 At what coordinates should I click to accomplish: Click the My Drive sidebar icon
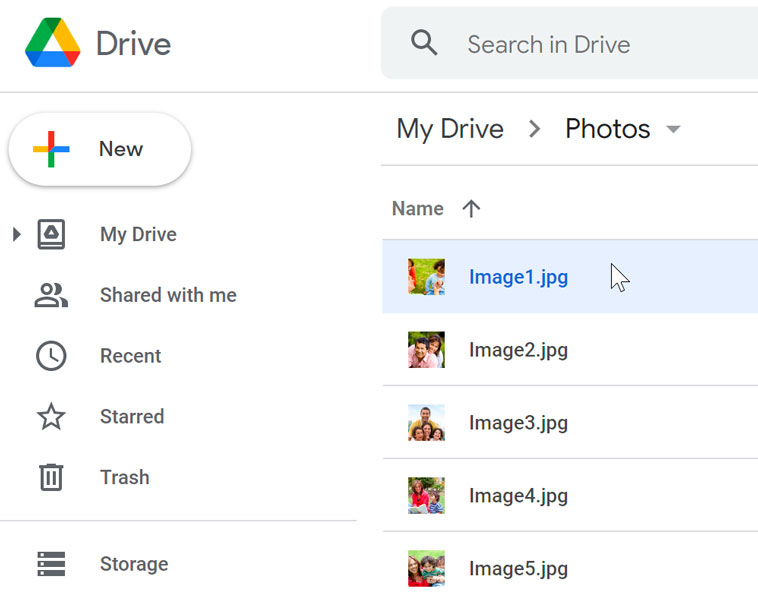point(51,235)
